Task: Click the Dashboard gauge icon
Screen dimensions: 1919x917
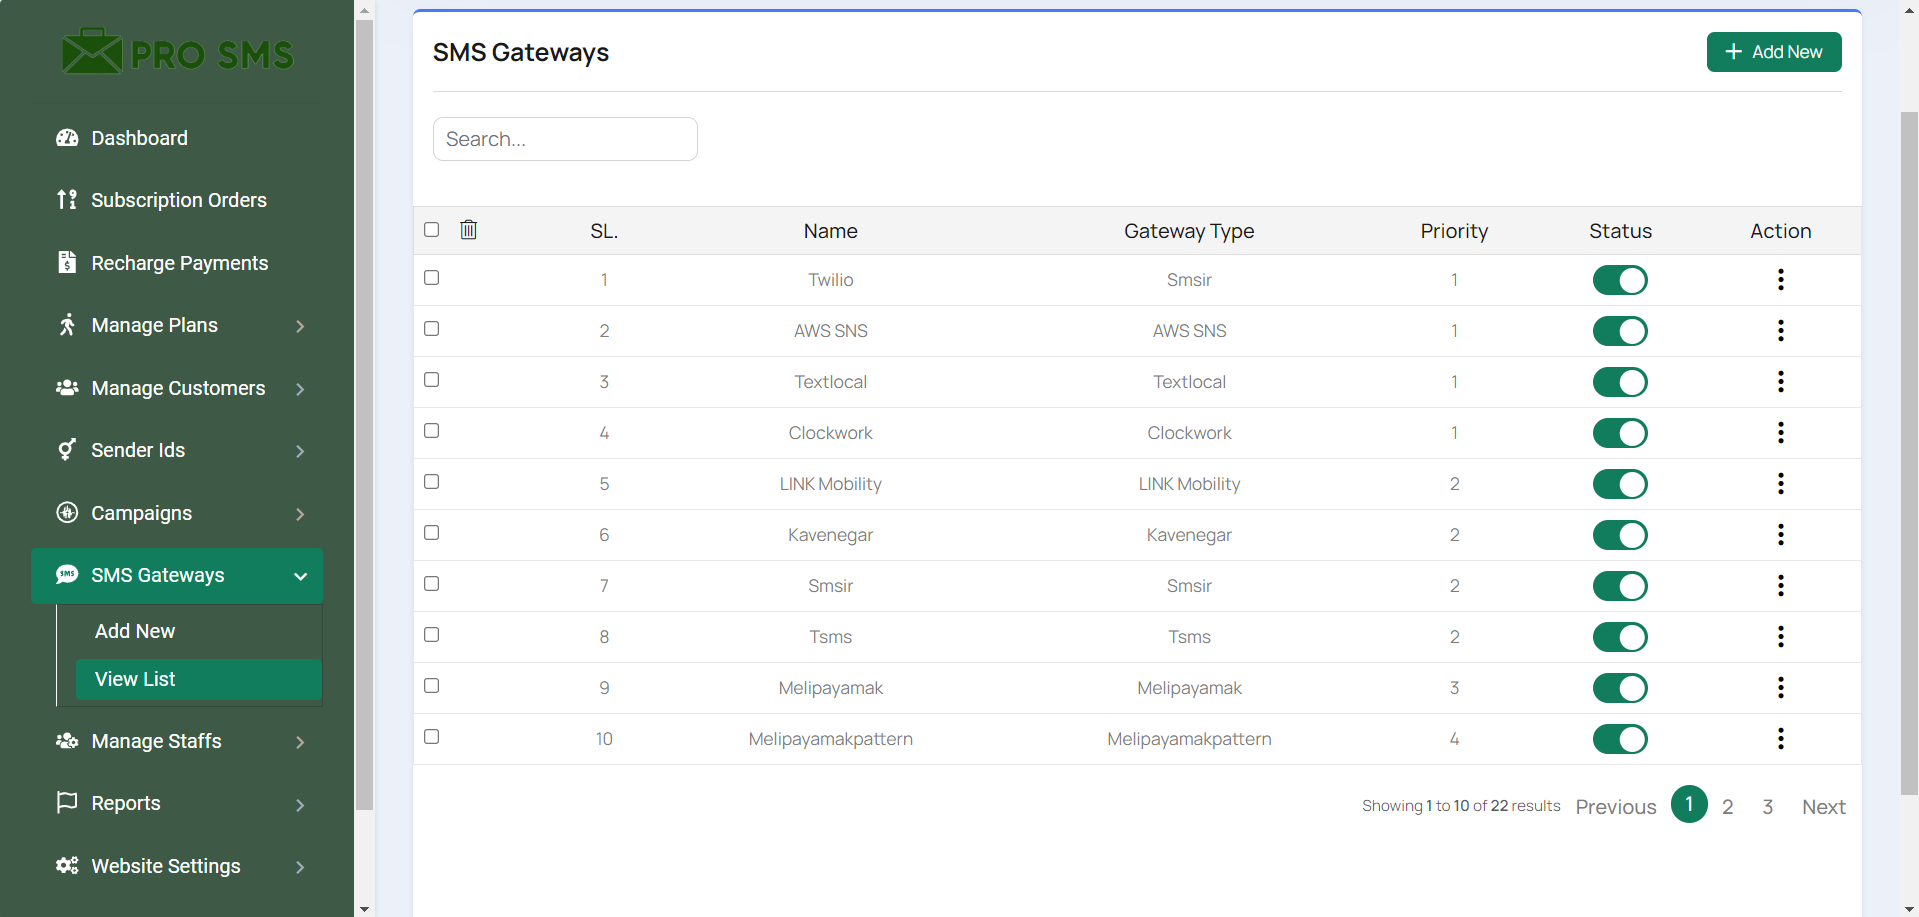Action: point(67,138)
